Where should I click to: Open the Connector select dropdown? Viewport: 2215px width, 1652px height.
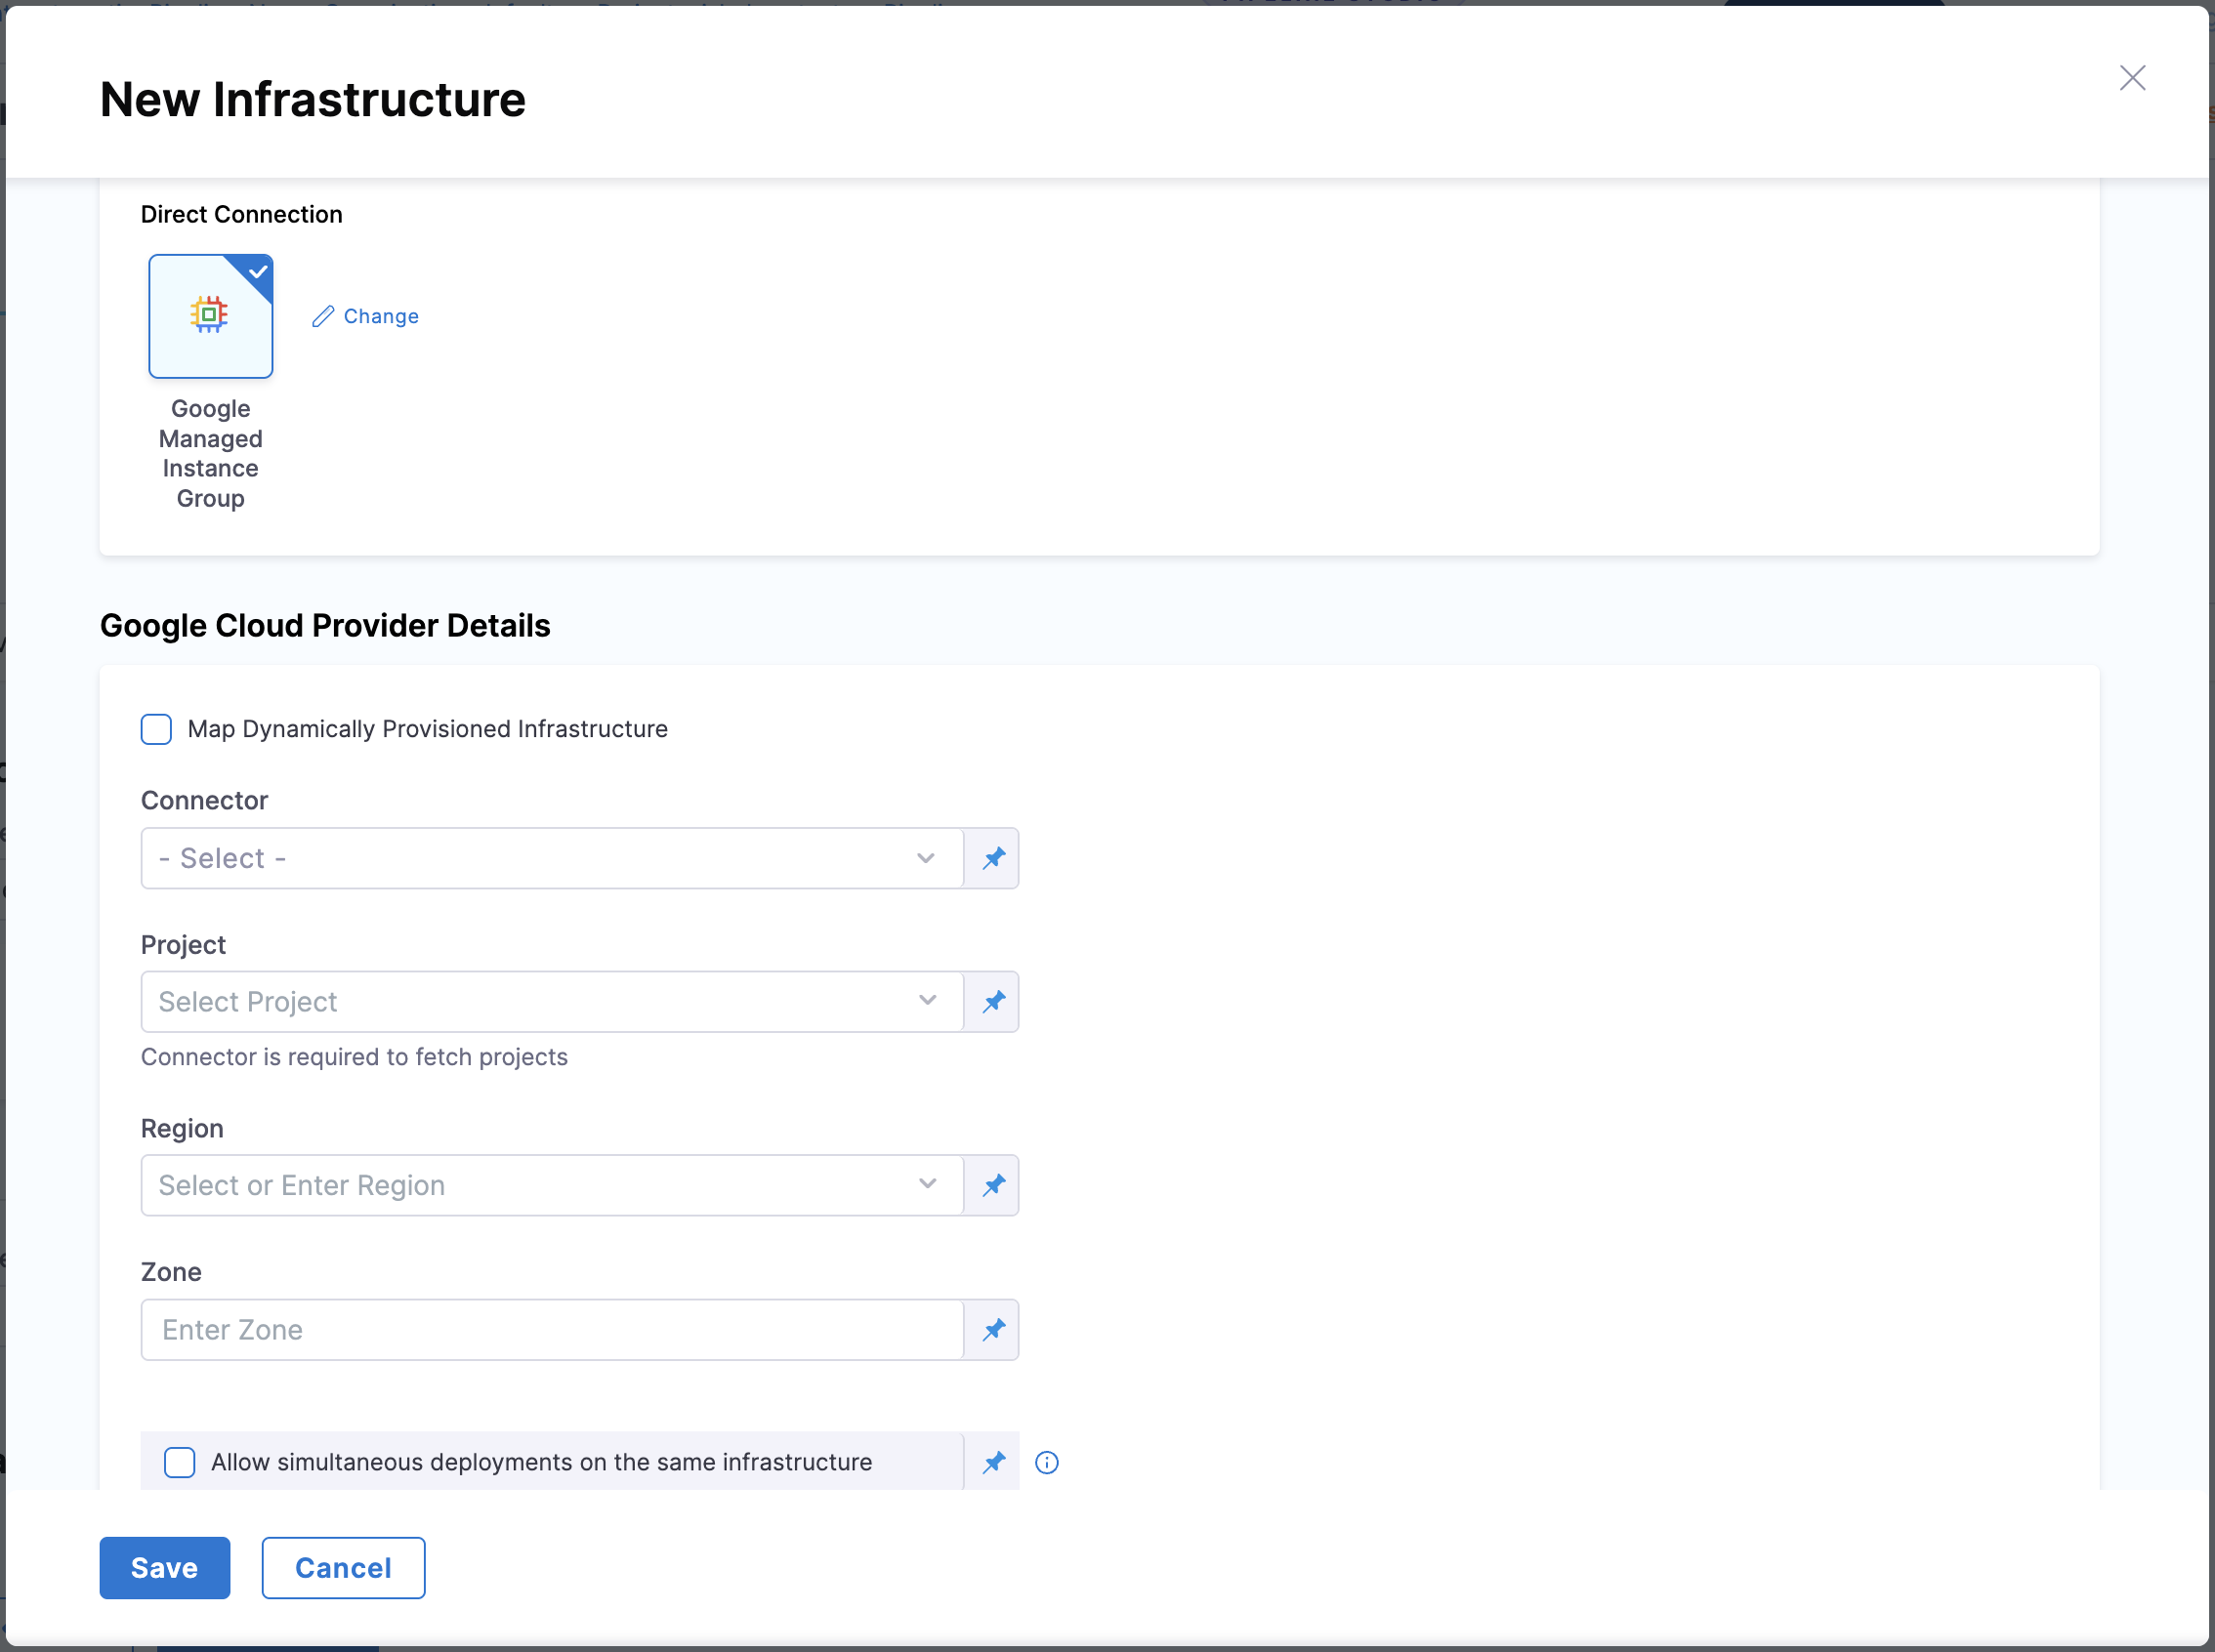pyautogui.click(x=550, y=858)
